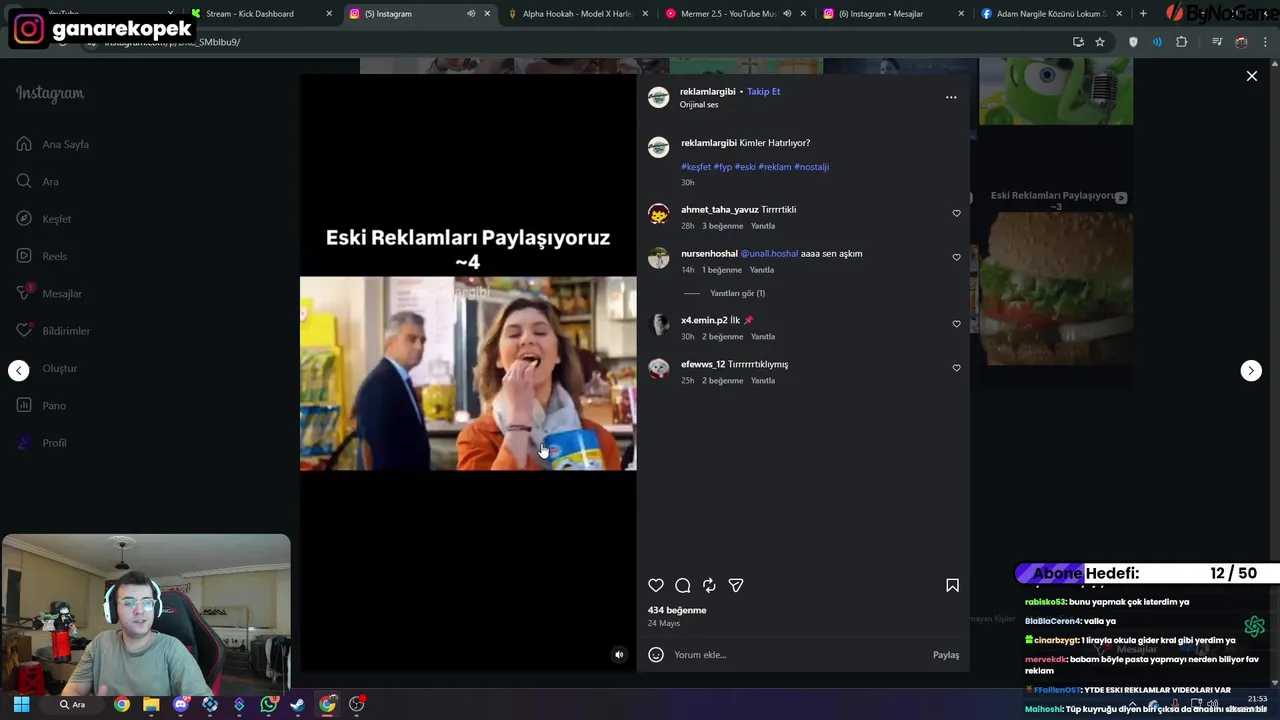Open 'Mesajlar' in Instagram sidebar

tap(50, 293)
